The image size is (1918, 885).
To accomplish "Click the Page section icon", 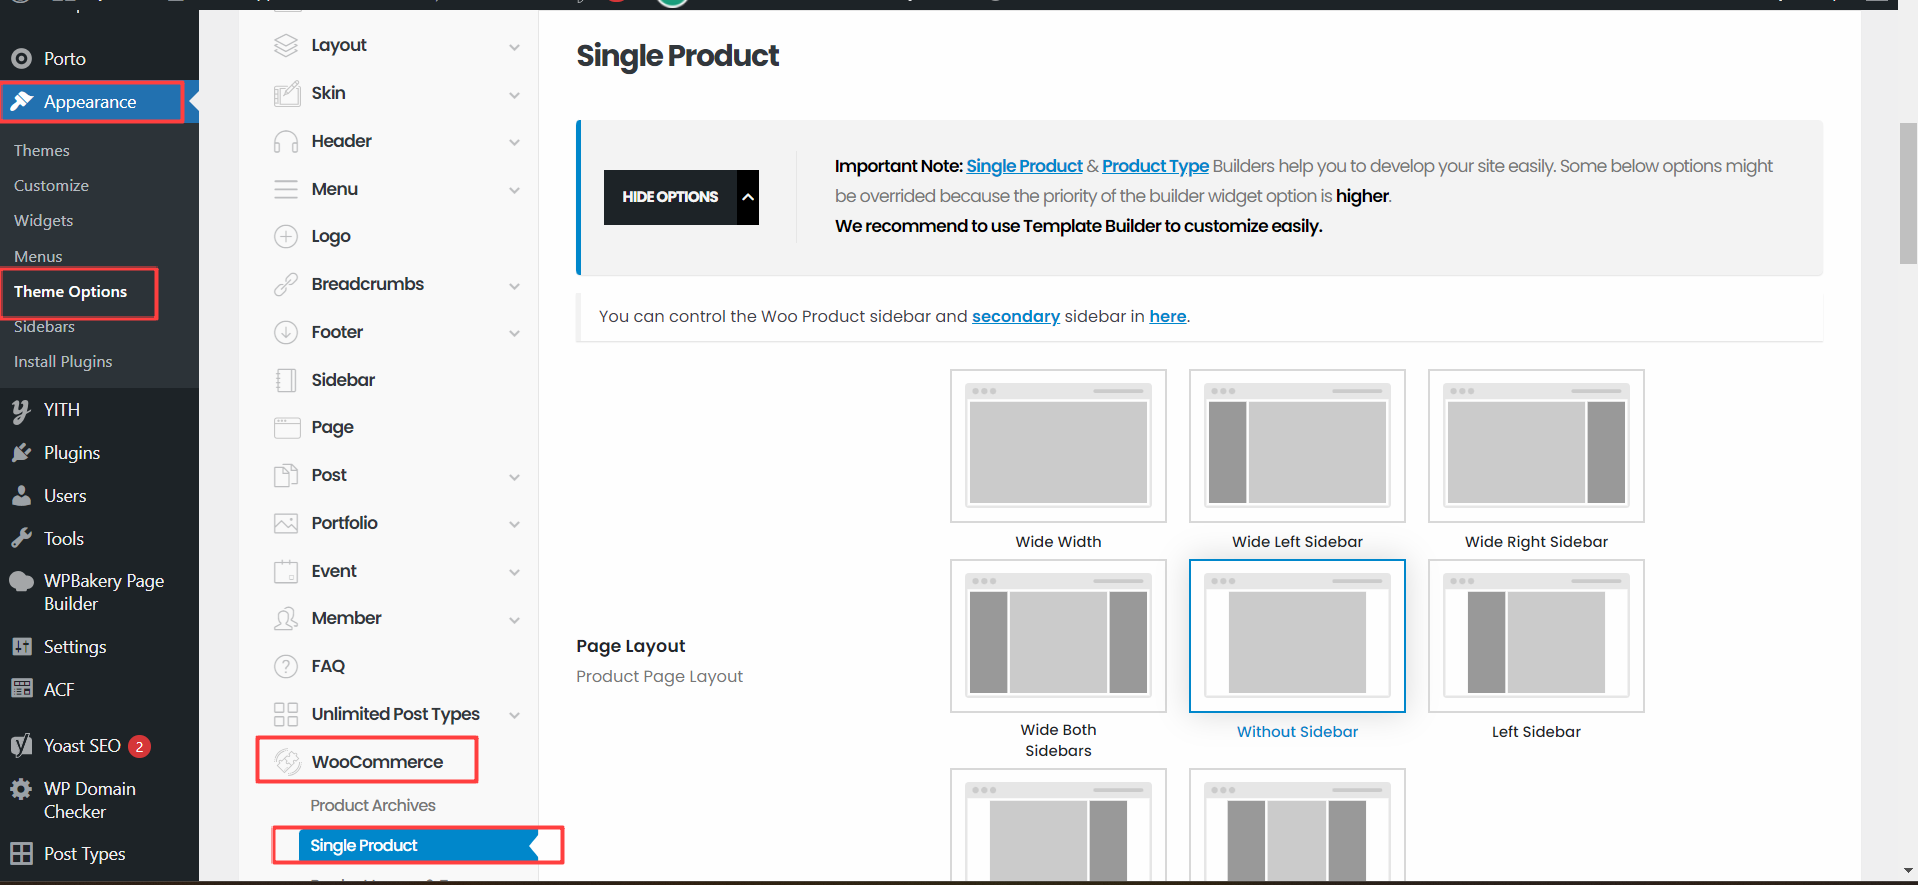I will 286,428.
